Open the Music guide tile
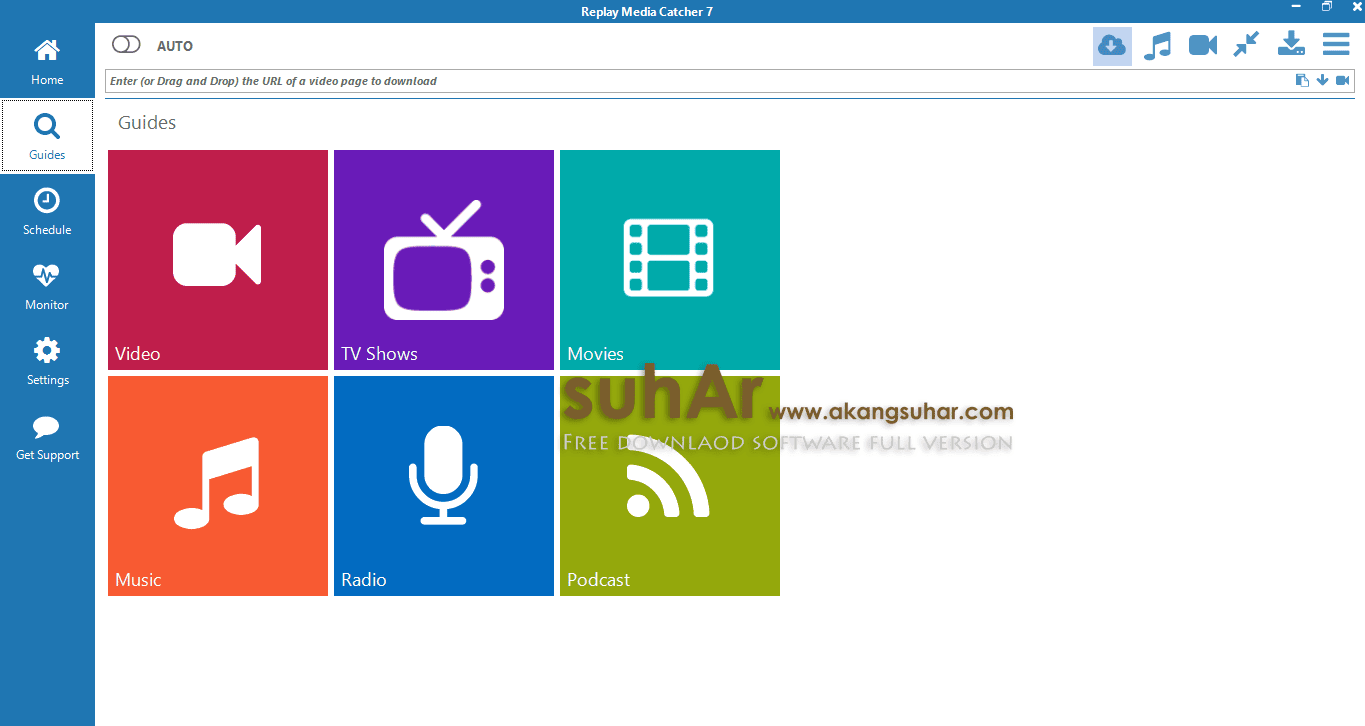1365x726 pixels. tap(218, 486)
